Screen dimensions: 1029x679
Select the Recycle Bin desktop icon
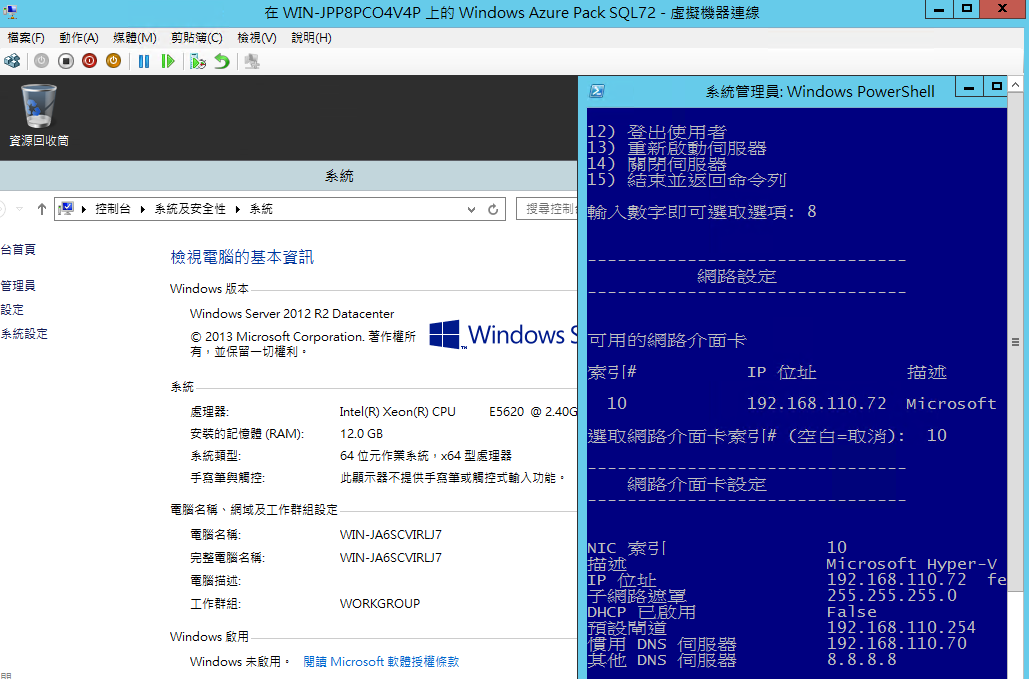(39, 115)
